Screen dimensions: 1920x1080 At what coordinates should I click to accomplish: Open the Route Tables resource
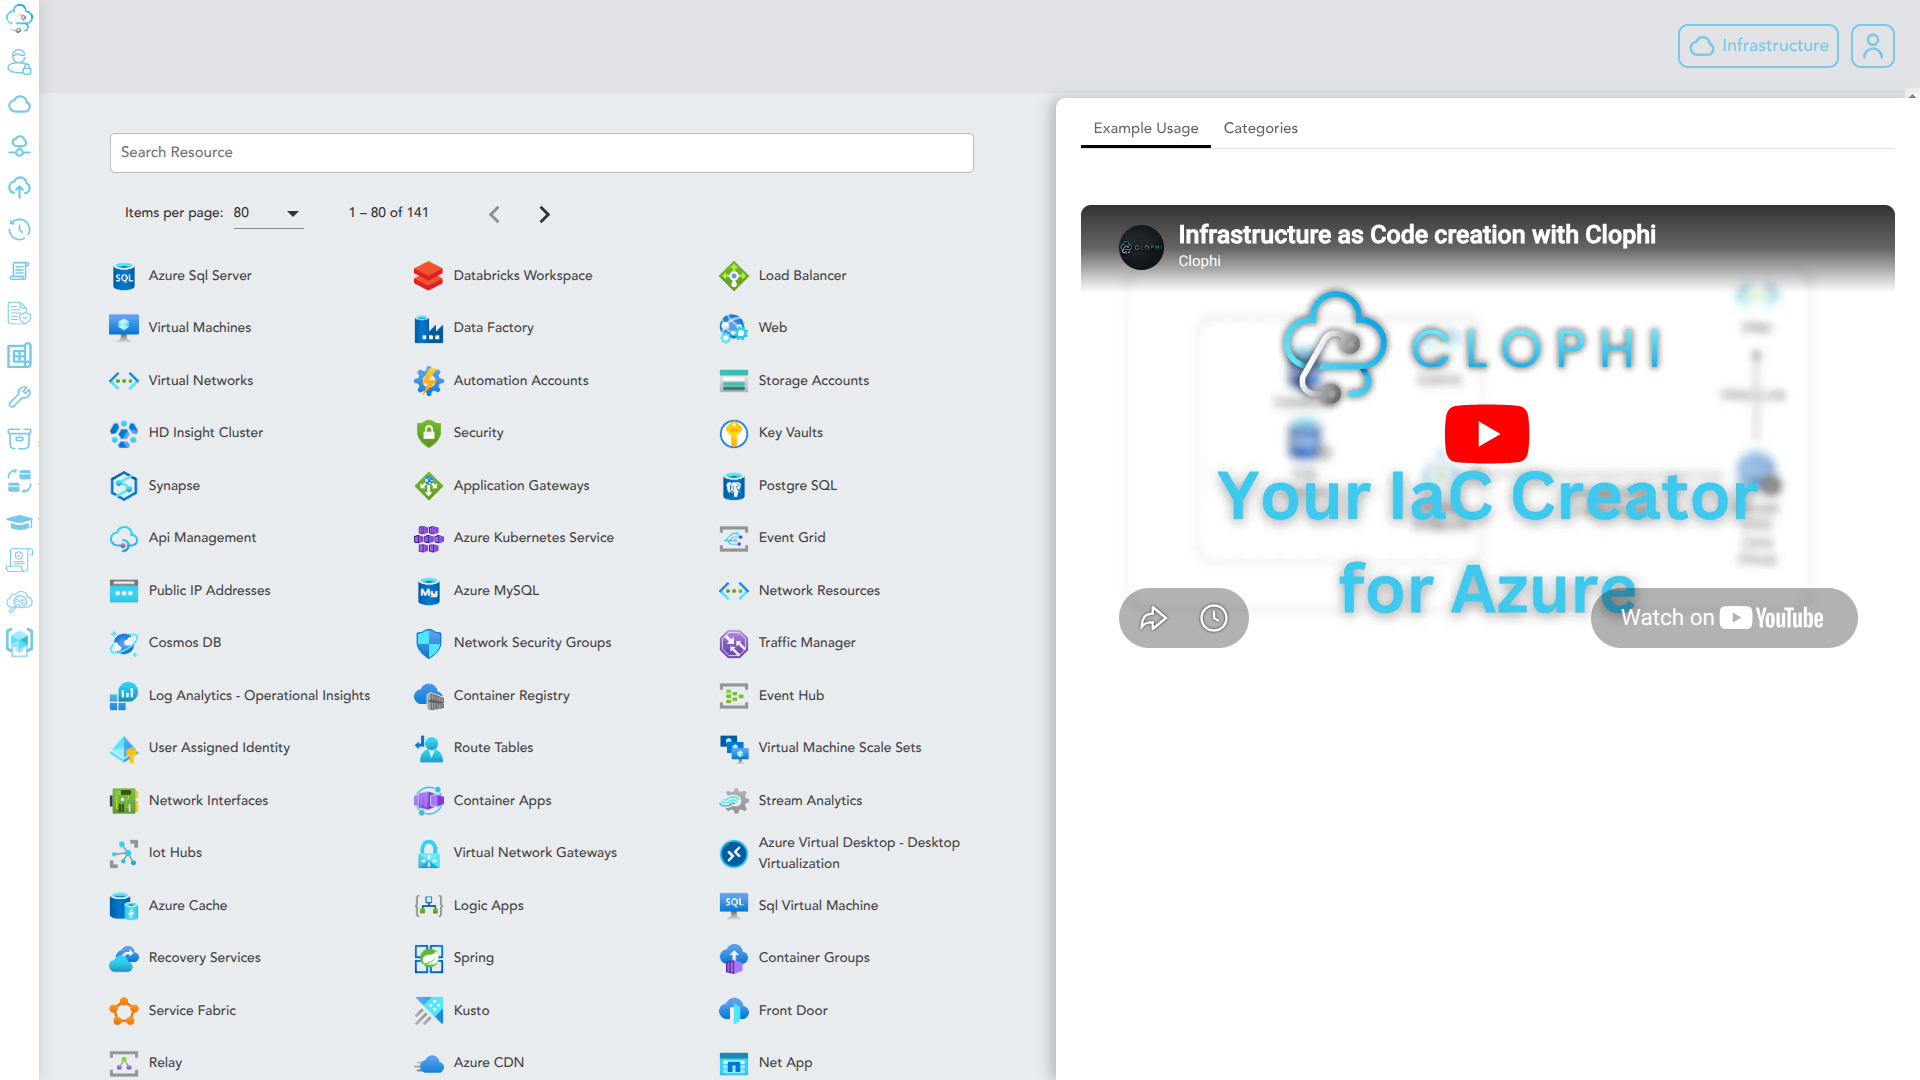[x=493, y=748]
